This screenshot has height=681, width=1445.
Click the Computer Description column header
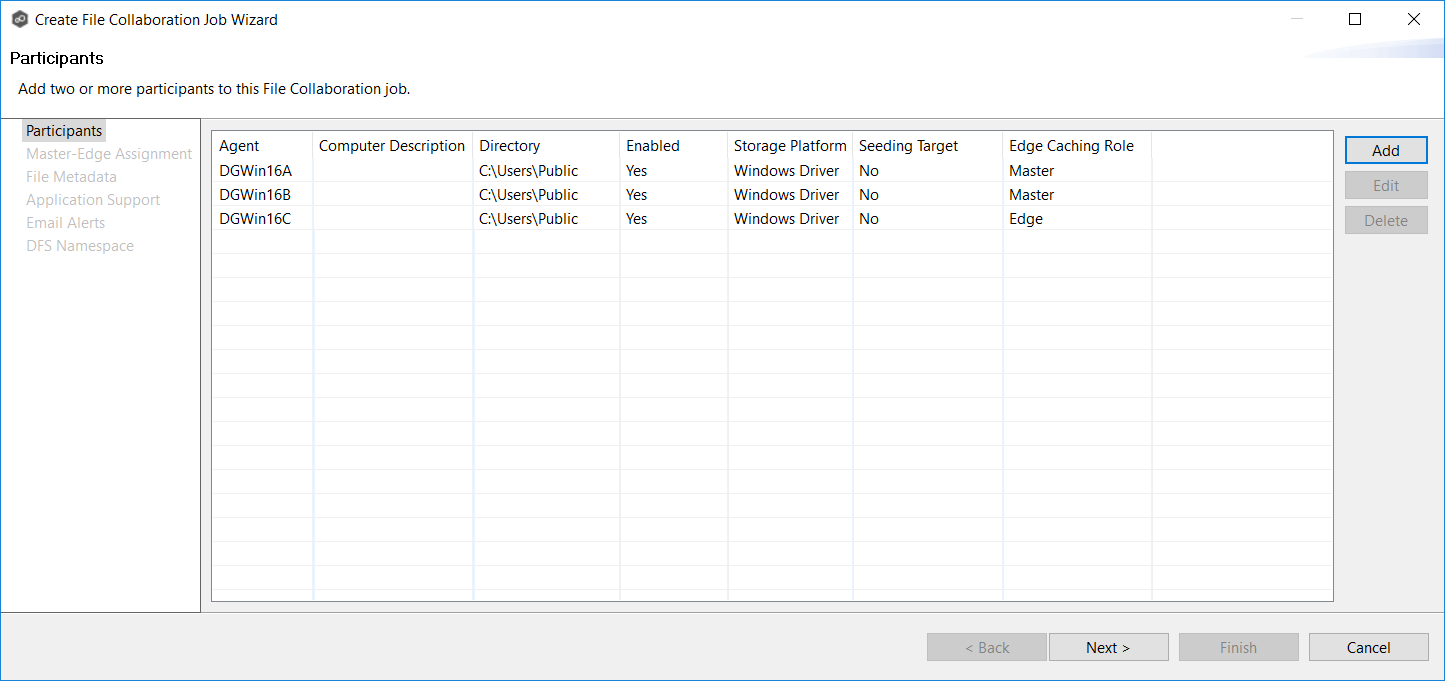pos(392,146)
